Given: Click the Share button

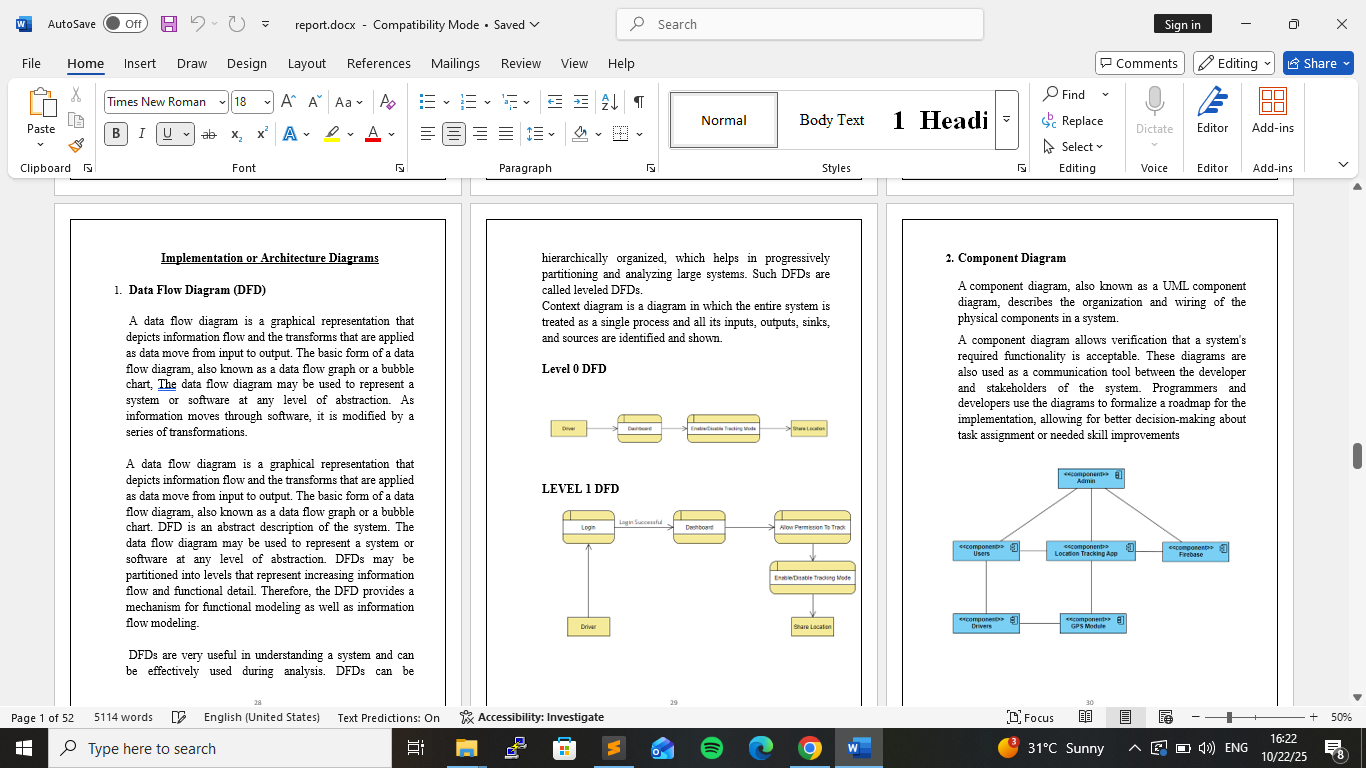Looking at the screenshot, I should pyautogui.click(x=1318, y=63).
